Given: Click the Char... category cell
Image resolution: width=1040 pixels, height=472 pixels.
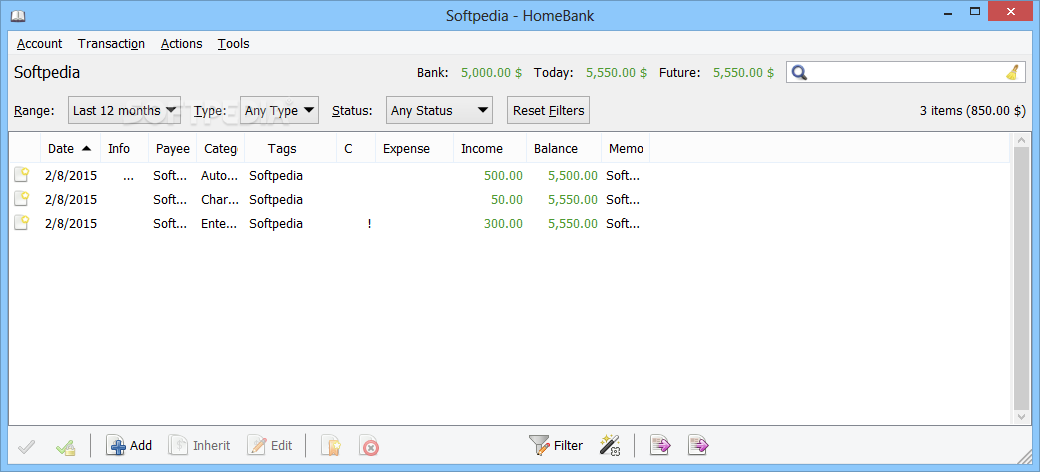Looking at the screenshot, I should coord(219,200).
